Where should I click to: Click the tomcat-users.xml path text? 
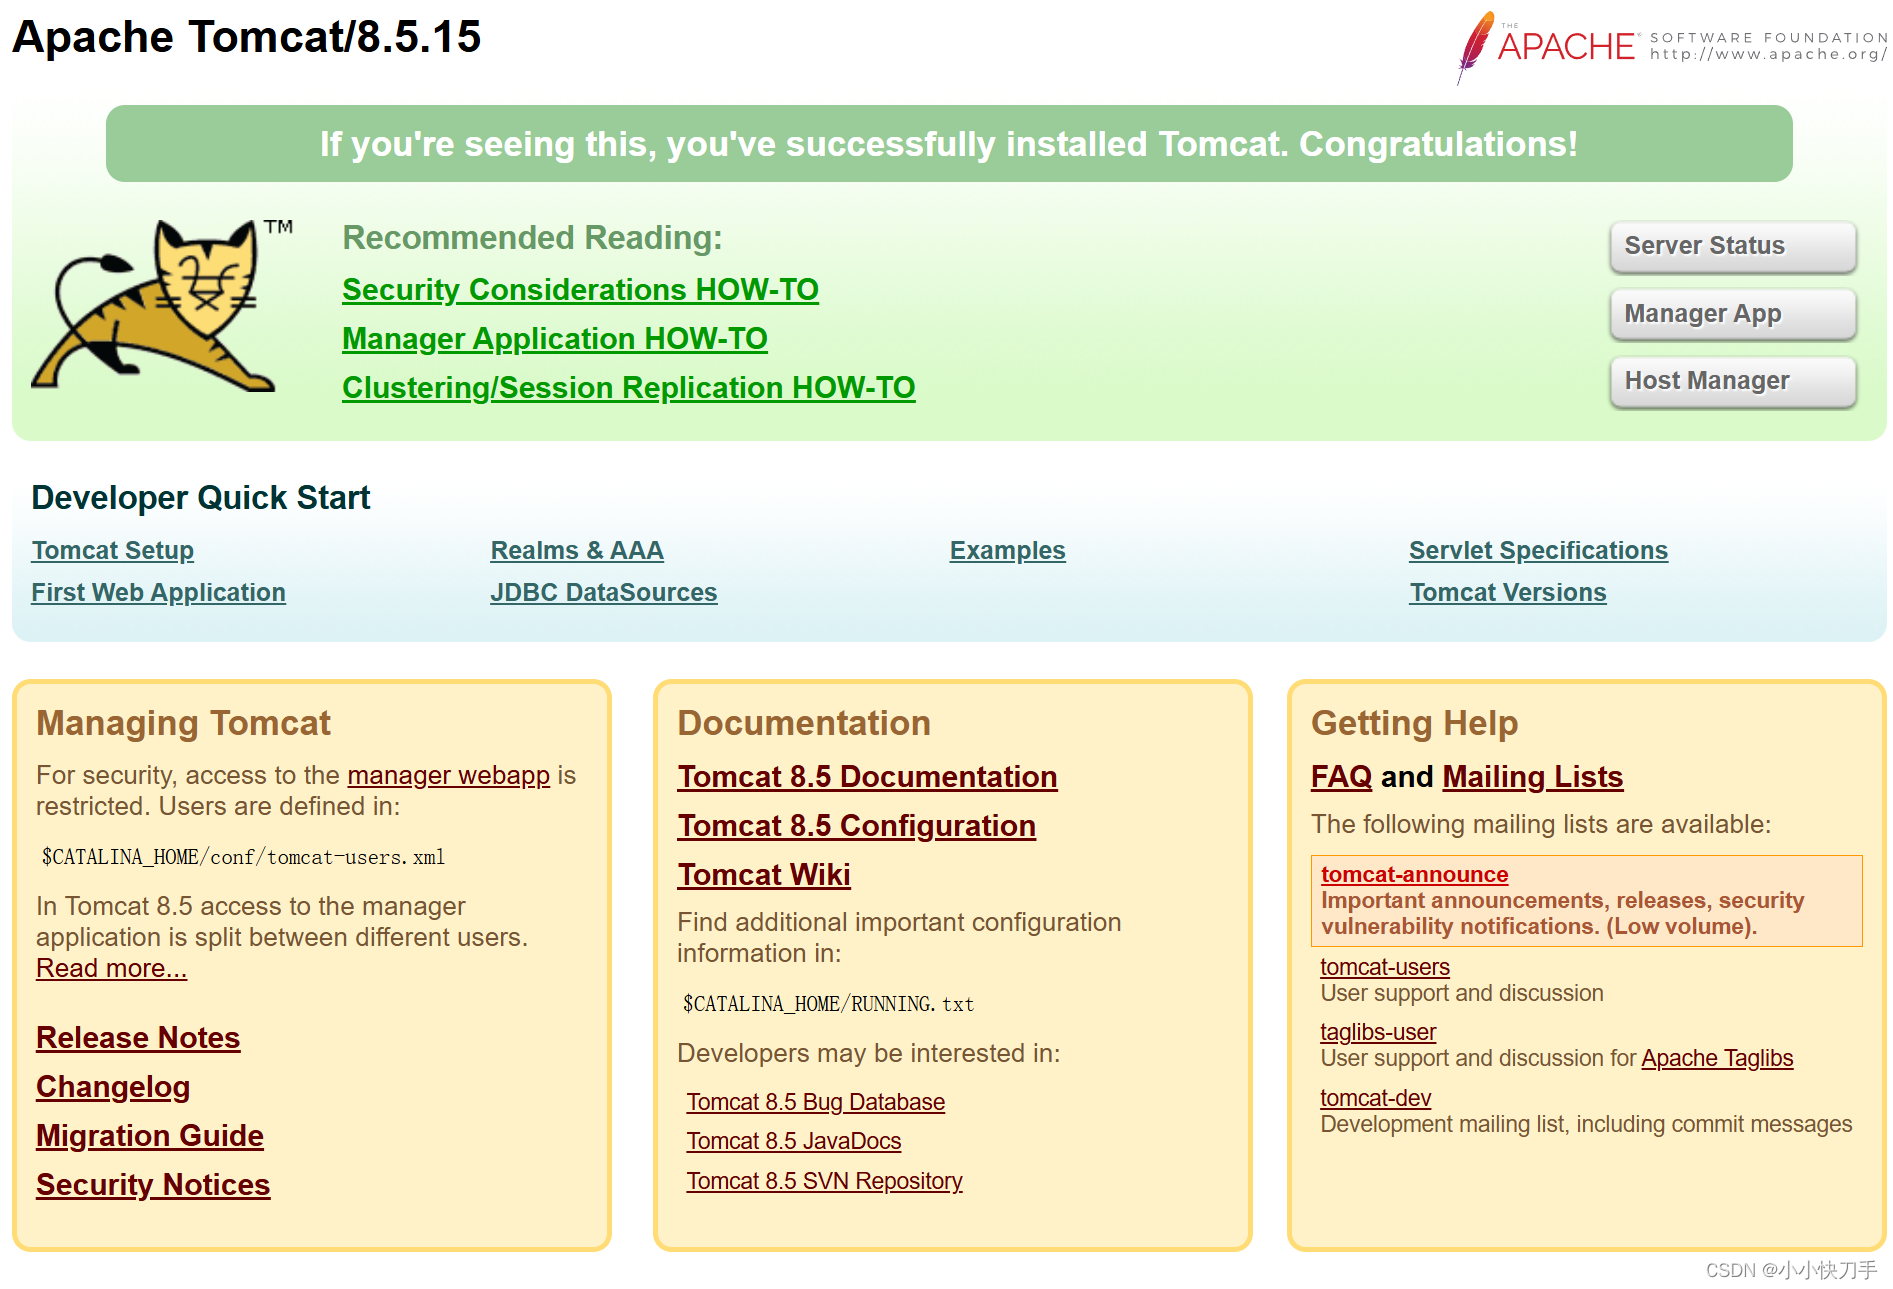243,857
